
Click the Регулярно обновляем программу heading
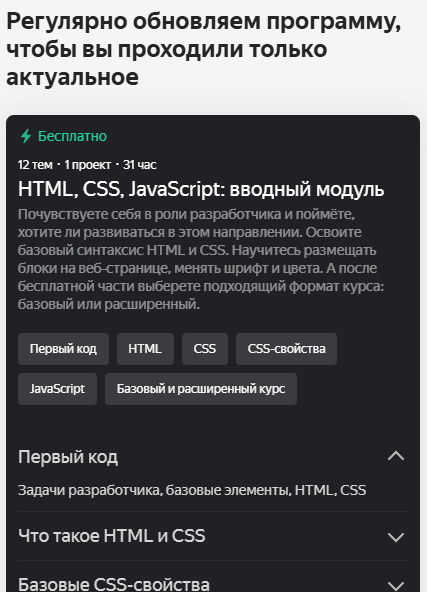pos(204,49)
